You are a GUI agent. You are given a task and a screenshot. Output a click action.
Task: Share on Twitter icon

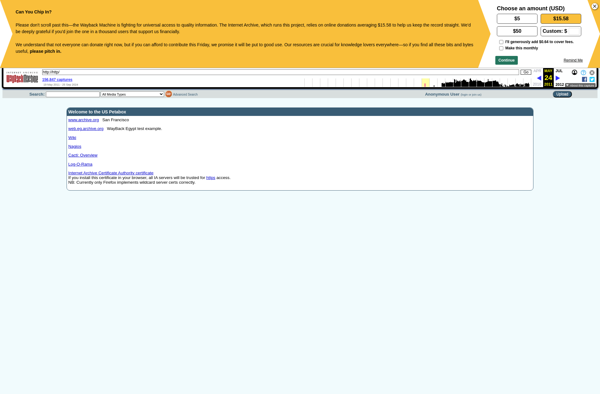592,80
